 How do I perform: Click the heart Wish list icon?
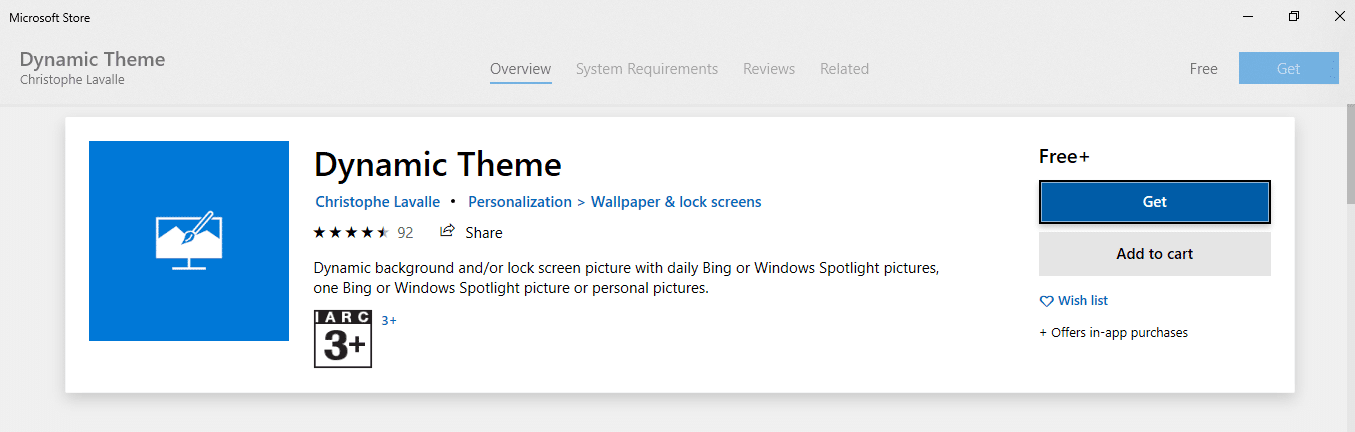coord(1047,301)
